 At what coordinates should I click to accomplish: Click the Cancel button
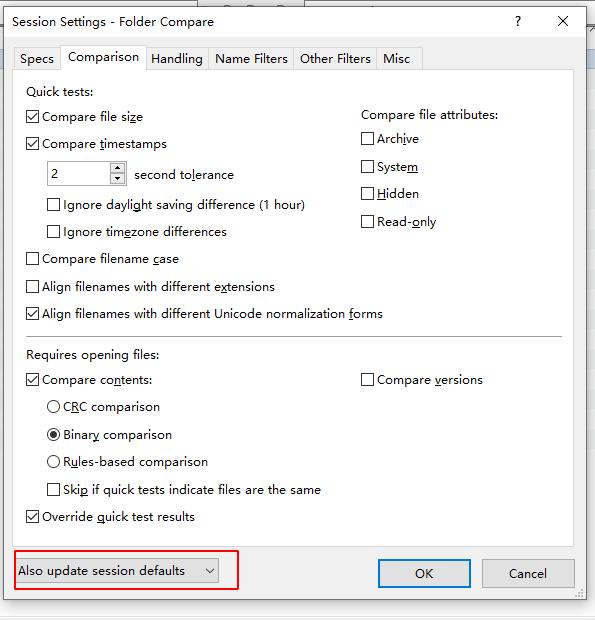[528, 573]
